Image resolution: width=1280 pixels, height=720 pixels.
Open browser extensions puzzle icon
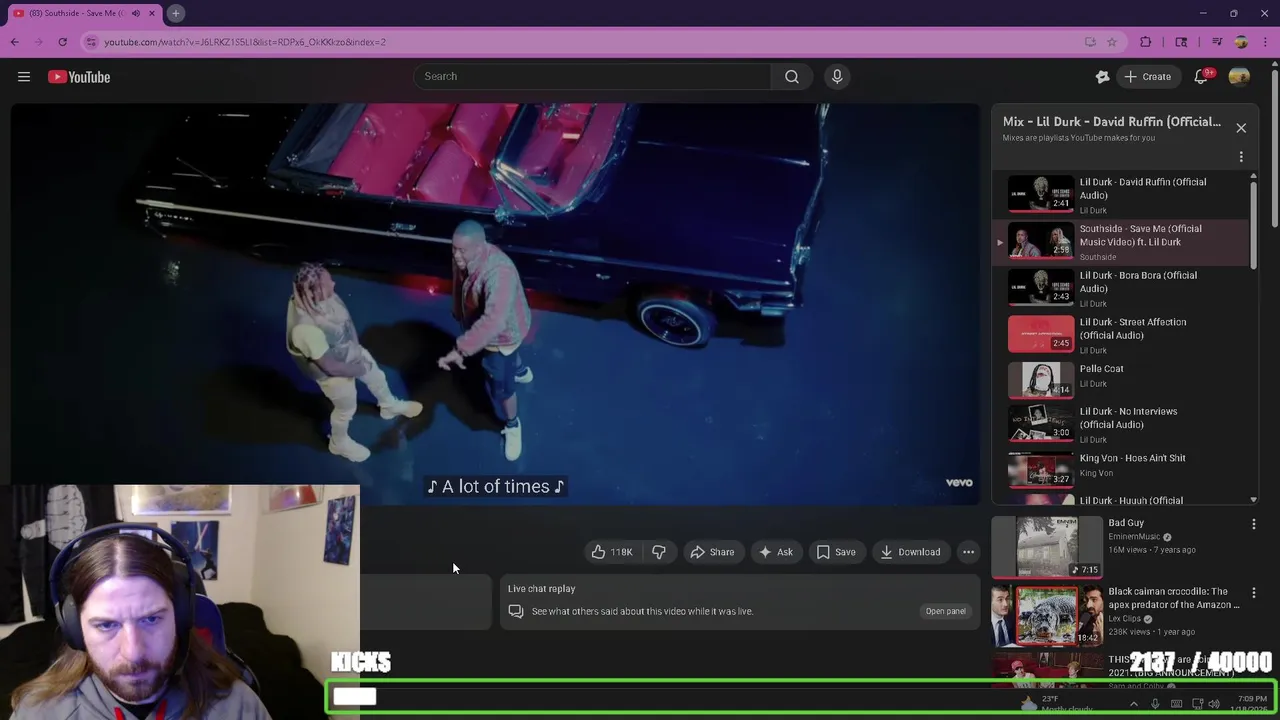(x=1146, y=42)
